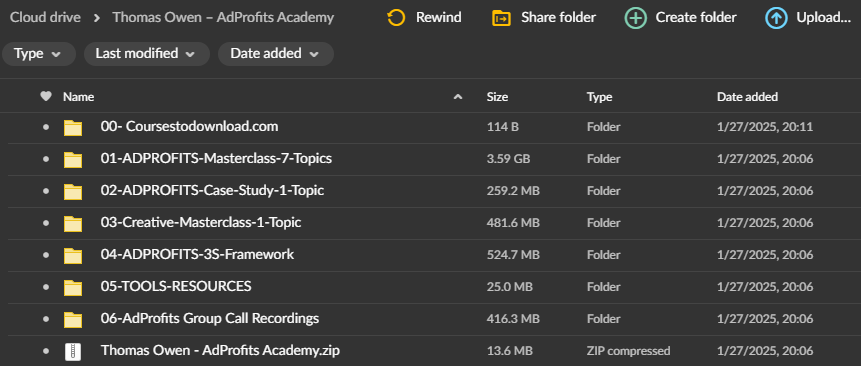The width and height of the screenshot is (861, 366).
Task: Click Thomas Owen – AdProfits Academy breadcrumb
Action: pos(223,18)
